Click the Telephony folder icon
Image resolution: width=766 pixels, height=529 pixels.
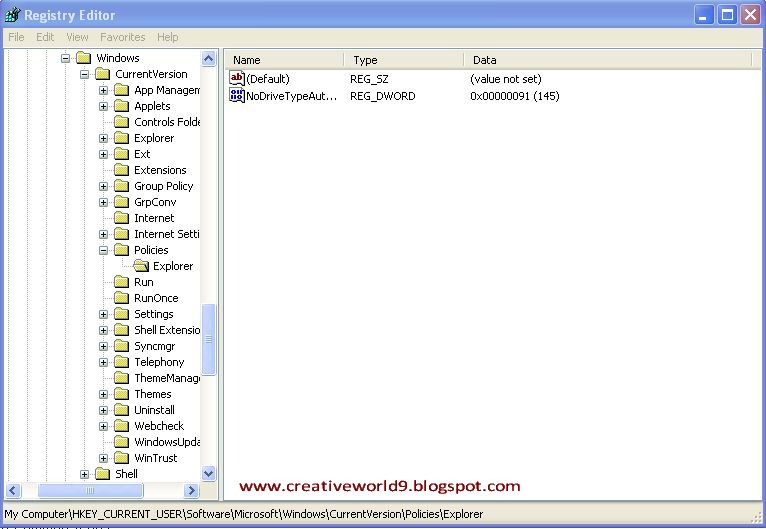[x=122, y=362]
